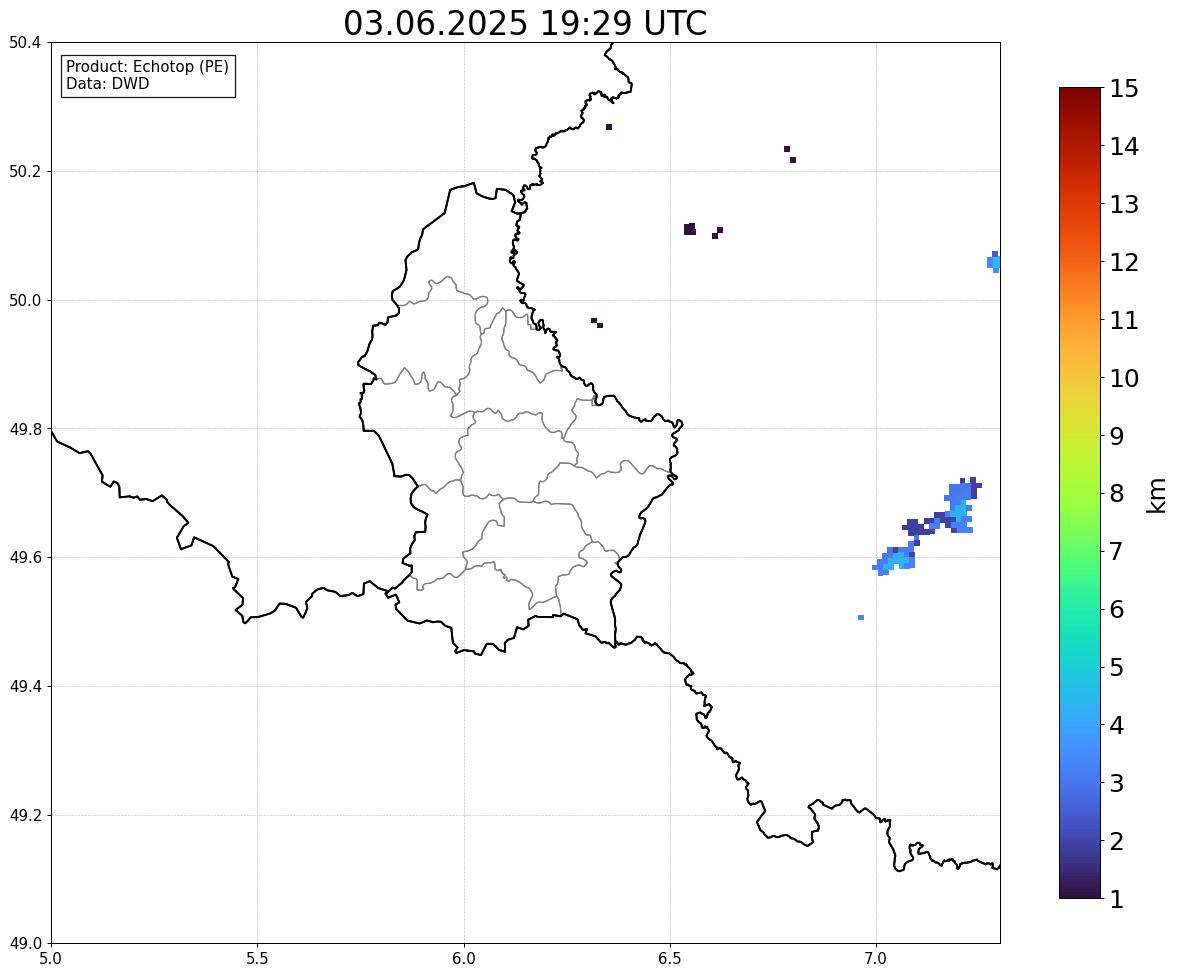
Task: Click the colorbar tick label "13"
Action: pos(1124,204)
